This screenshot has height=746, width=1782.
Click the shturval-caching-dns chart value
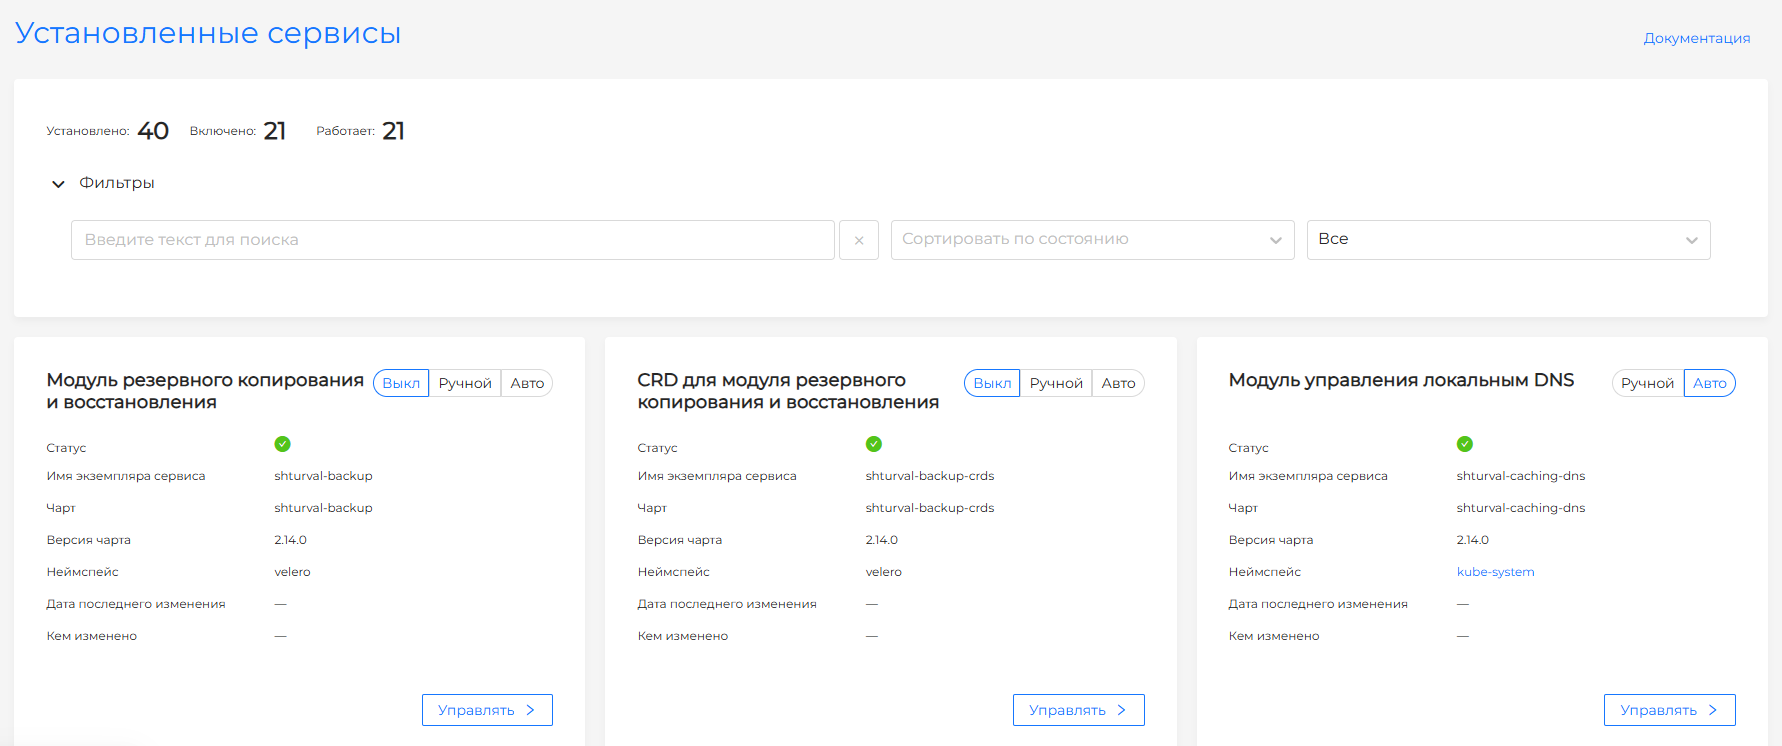click(x=1521, y=508)
